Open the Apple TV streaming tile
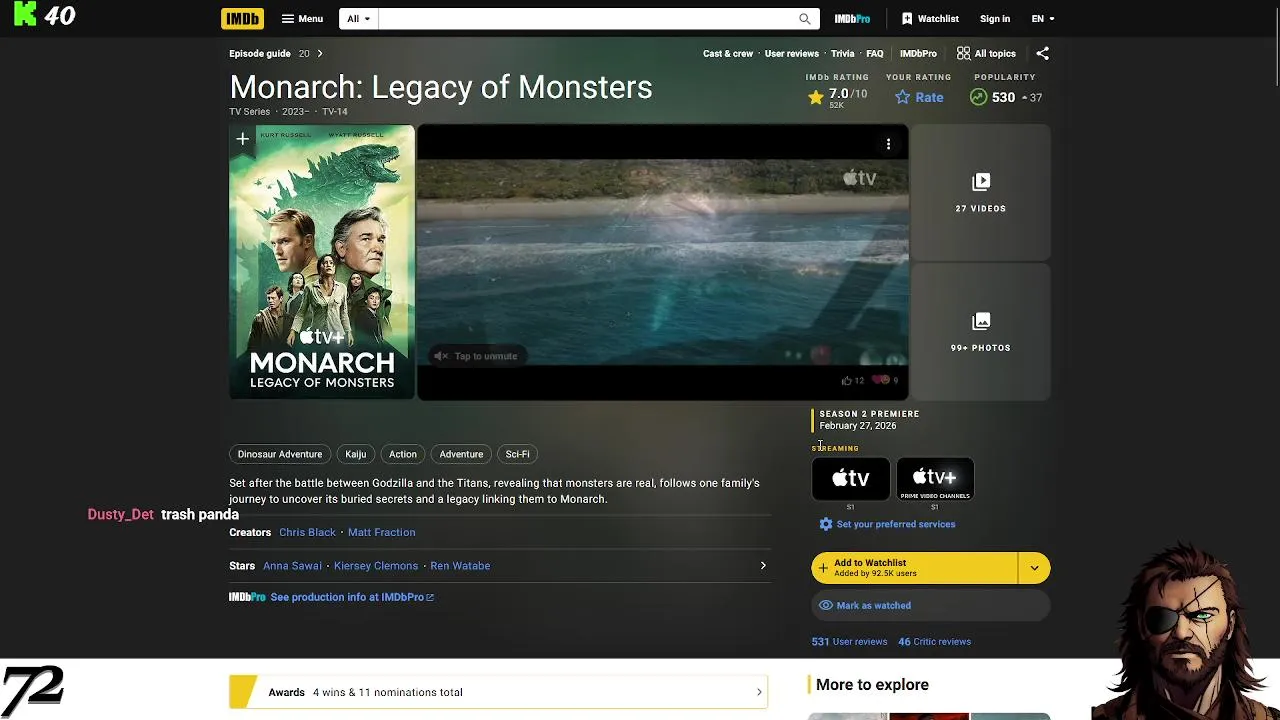The height and width of the screenshot is (720, 1280). [851, 478]
